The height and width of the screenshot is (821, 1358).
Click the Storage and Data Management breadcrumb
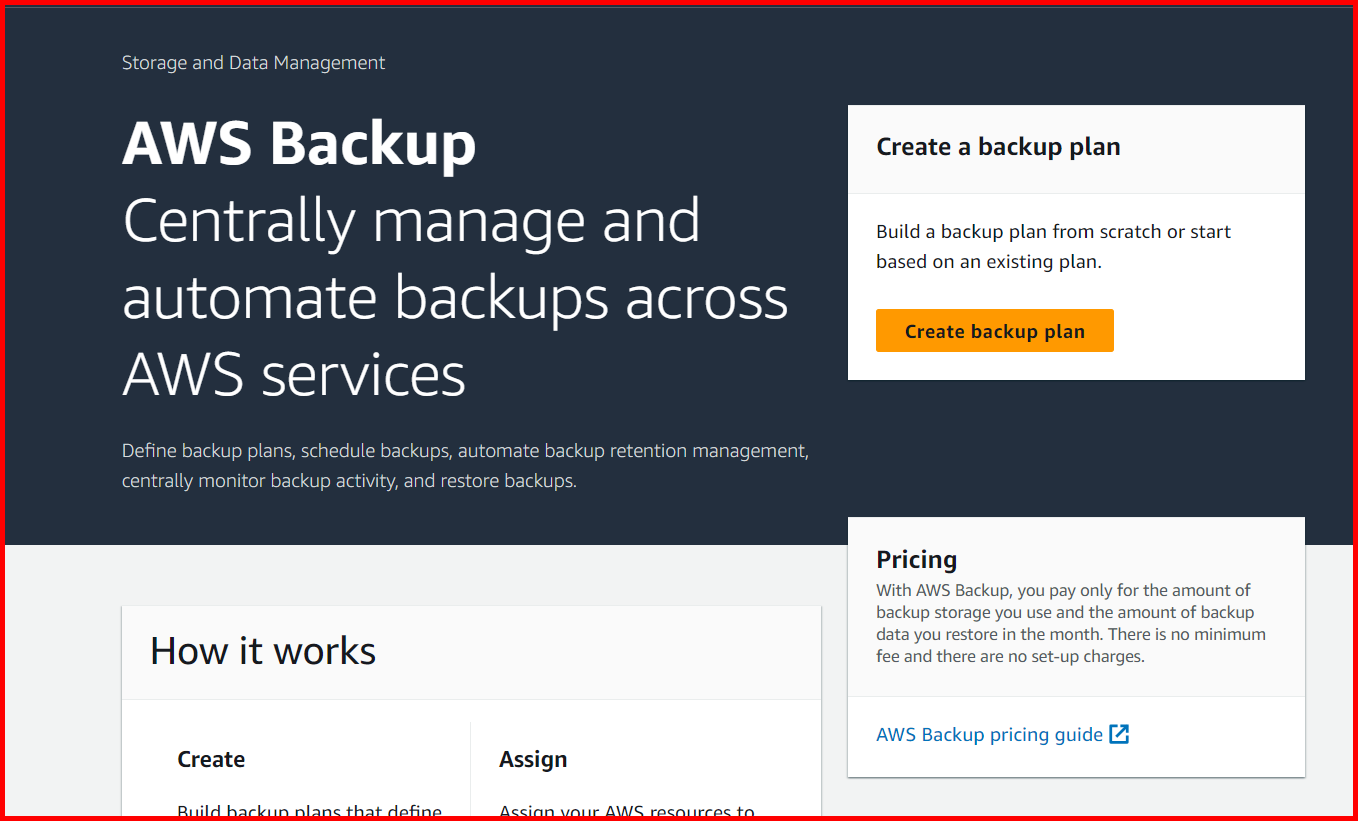point(253,62)
